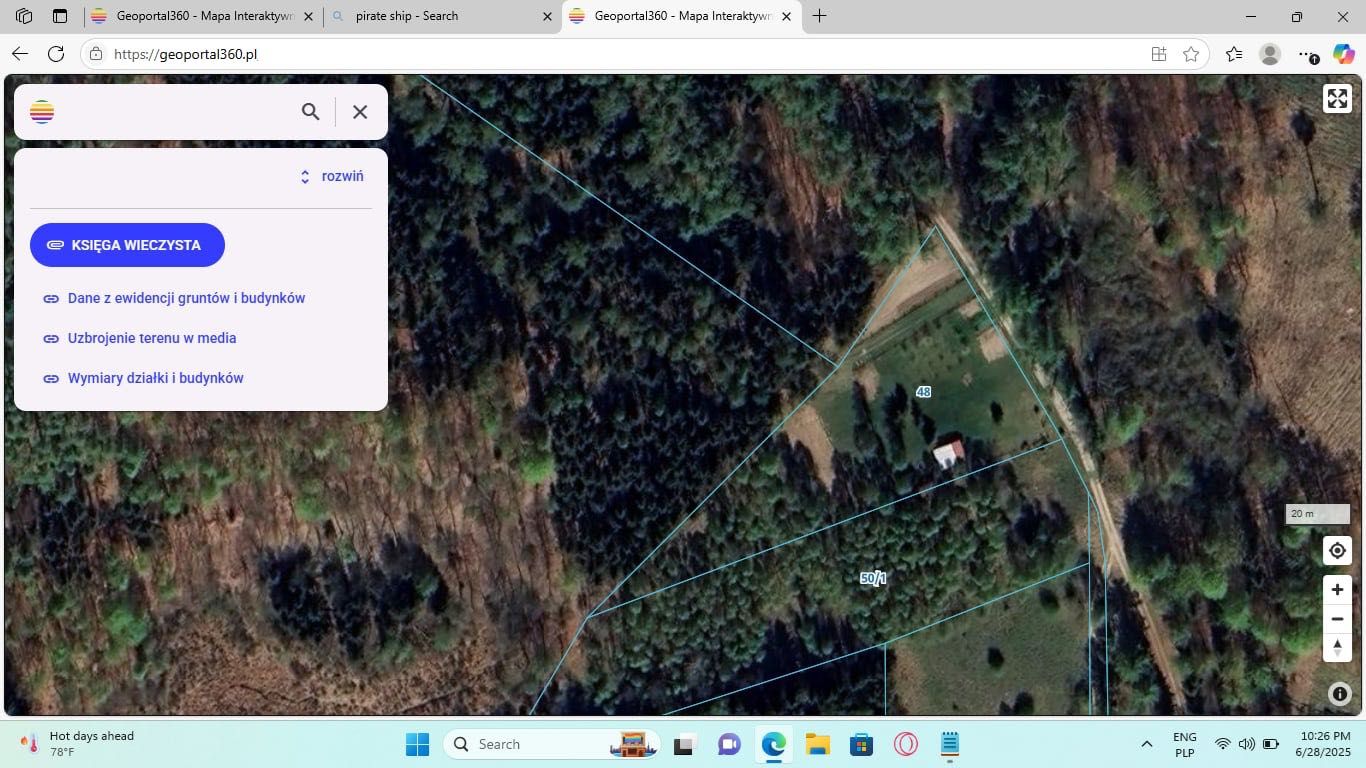Image resolution: width=1366 pixels, height=768 pixels.
Task: Open Opera browser from the taskbar
Action: (906, 744)
